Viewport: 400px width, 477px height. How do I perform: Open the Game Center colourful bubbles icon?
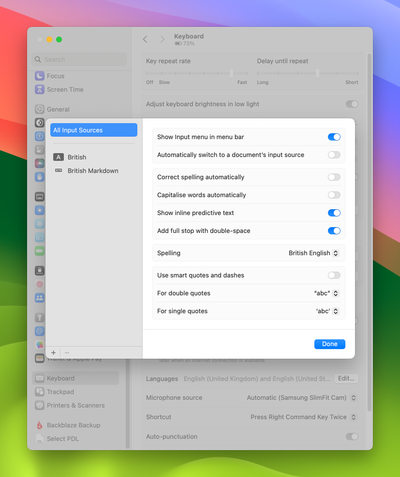pos(40,345)
